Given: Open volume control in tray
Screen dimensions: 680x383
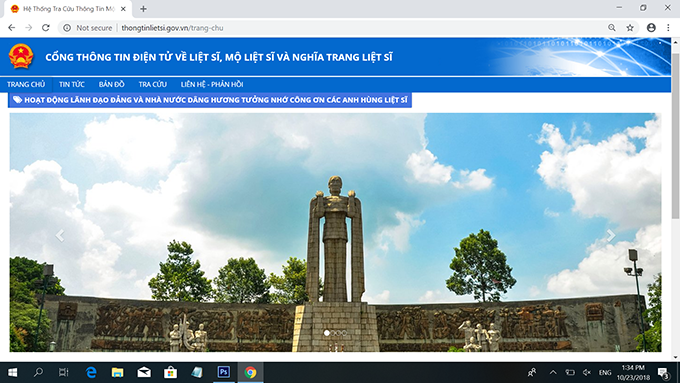Looking at the screenshot, I should [x=587, y=372].
